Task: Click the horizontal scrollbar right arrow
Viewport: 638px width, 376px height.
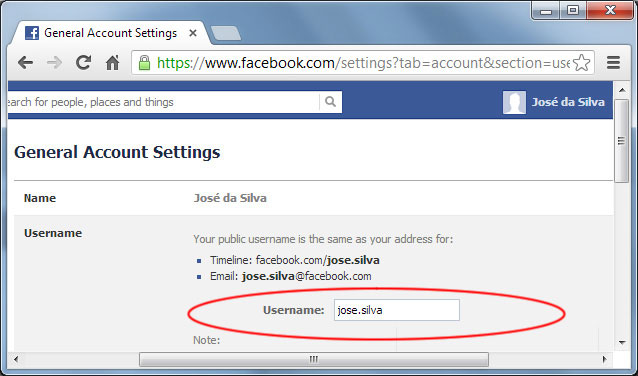Action: (605, 359)
